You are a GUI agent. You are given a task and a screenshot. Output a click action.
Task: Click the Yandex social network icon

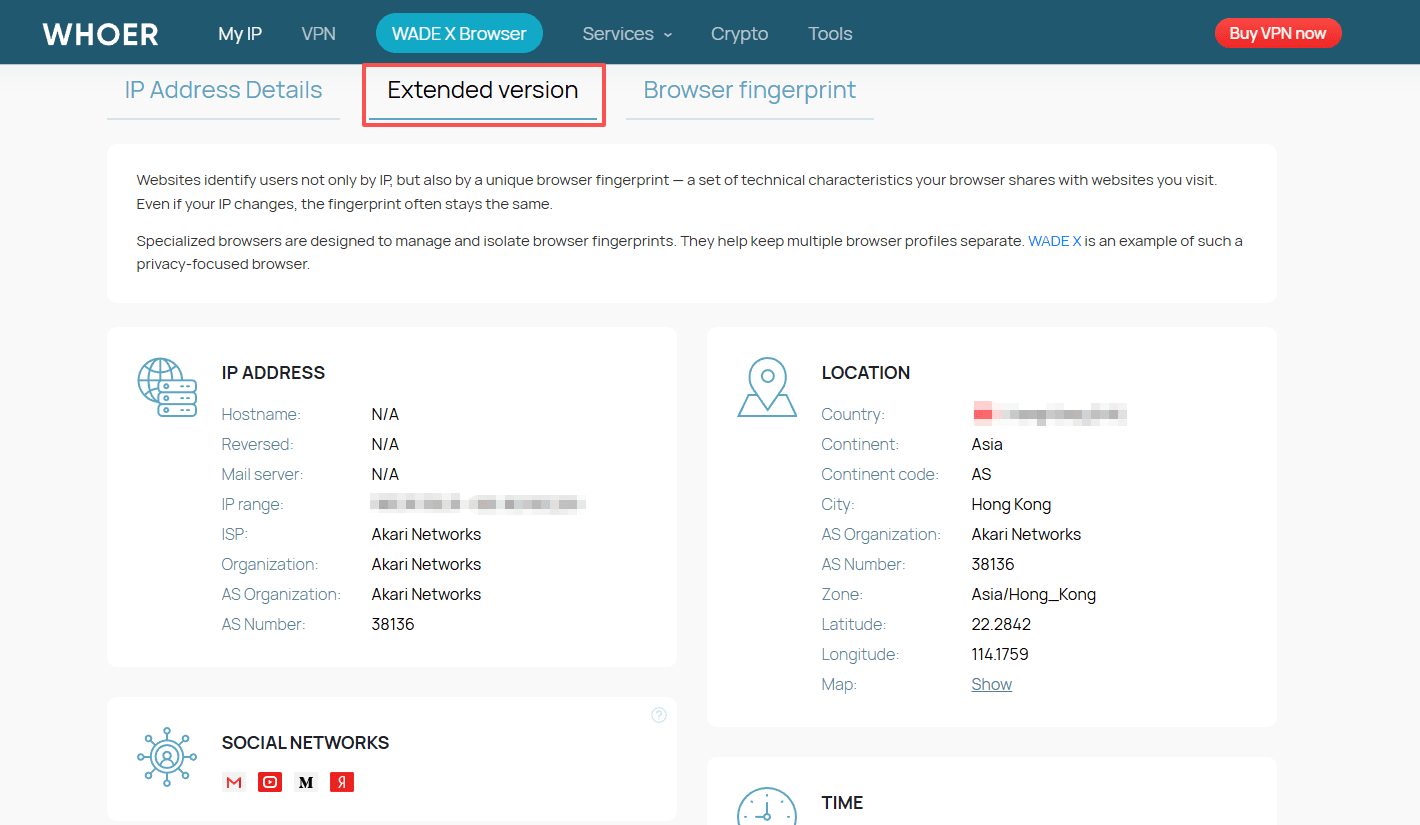click(342, 782)
